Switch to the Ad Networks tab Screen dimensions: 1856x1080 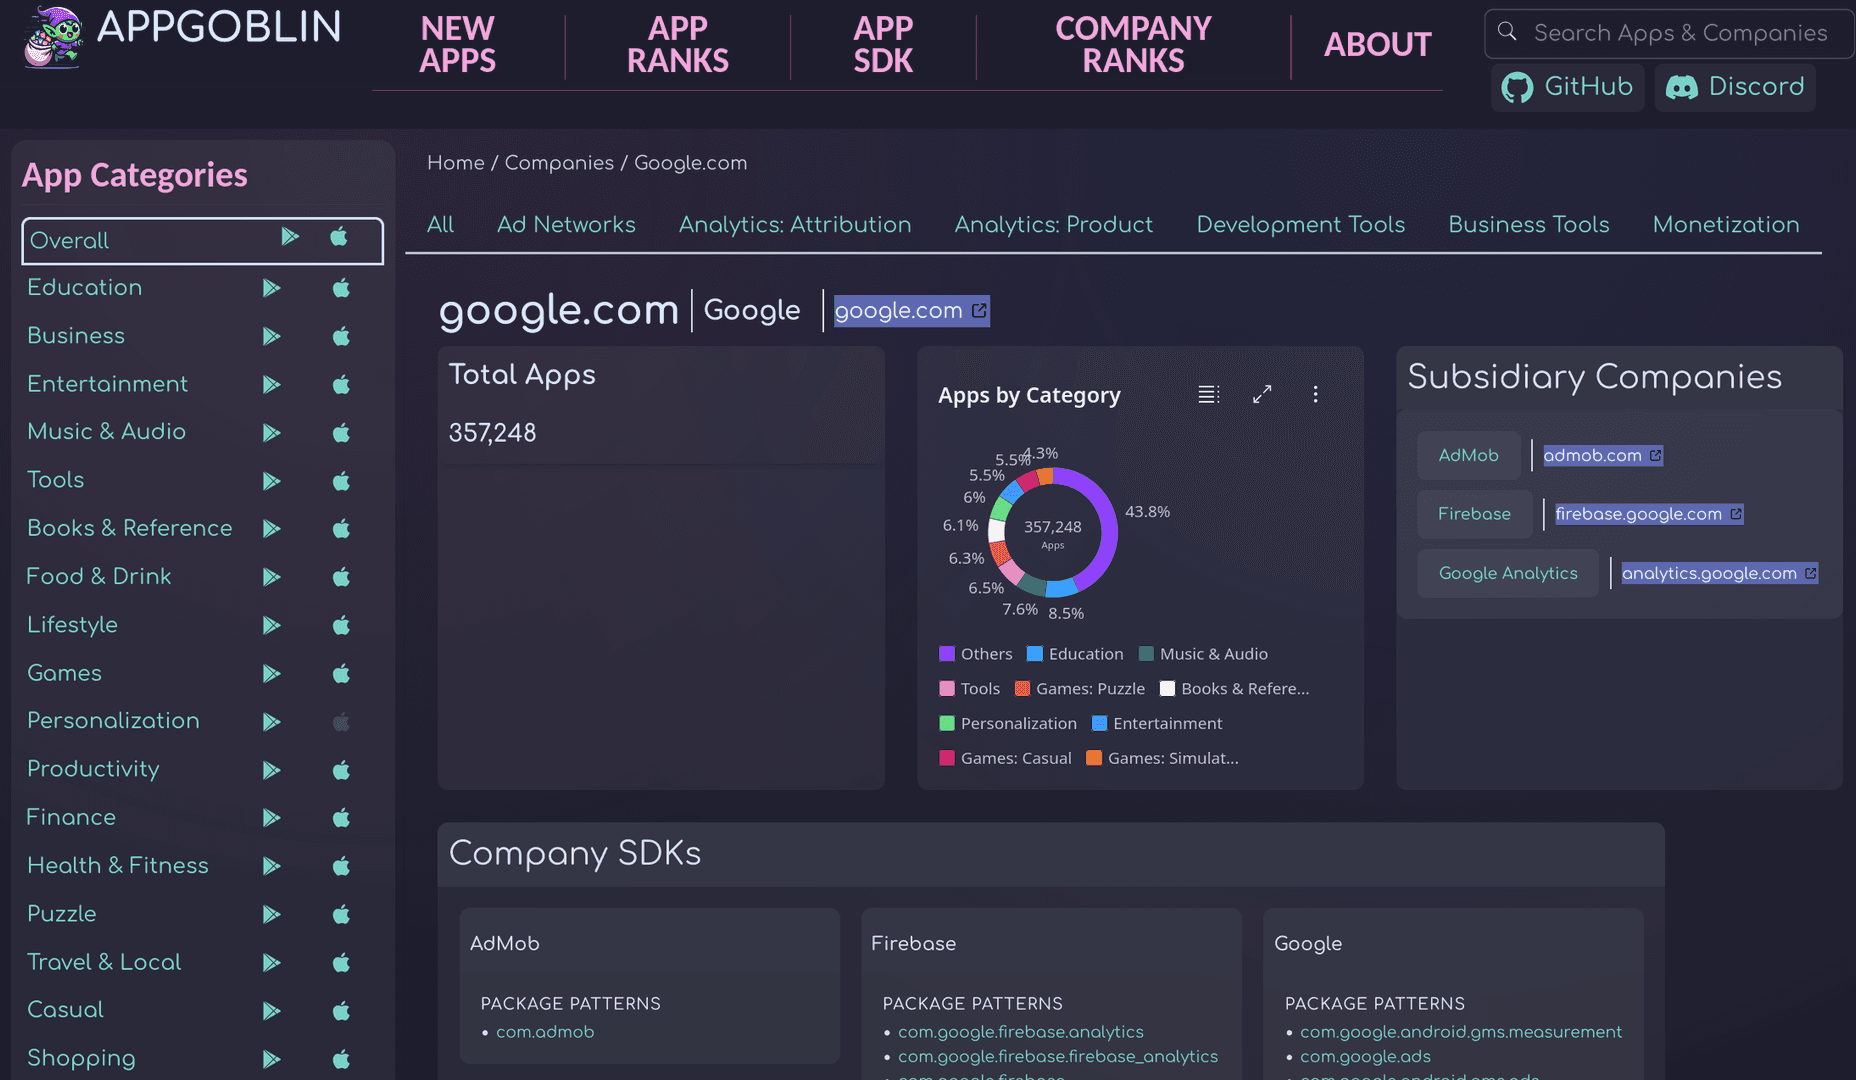[x=566, y=225]
